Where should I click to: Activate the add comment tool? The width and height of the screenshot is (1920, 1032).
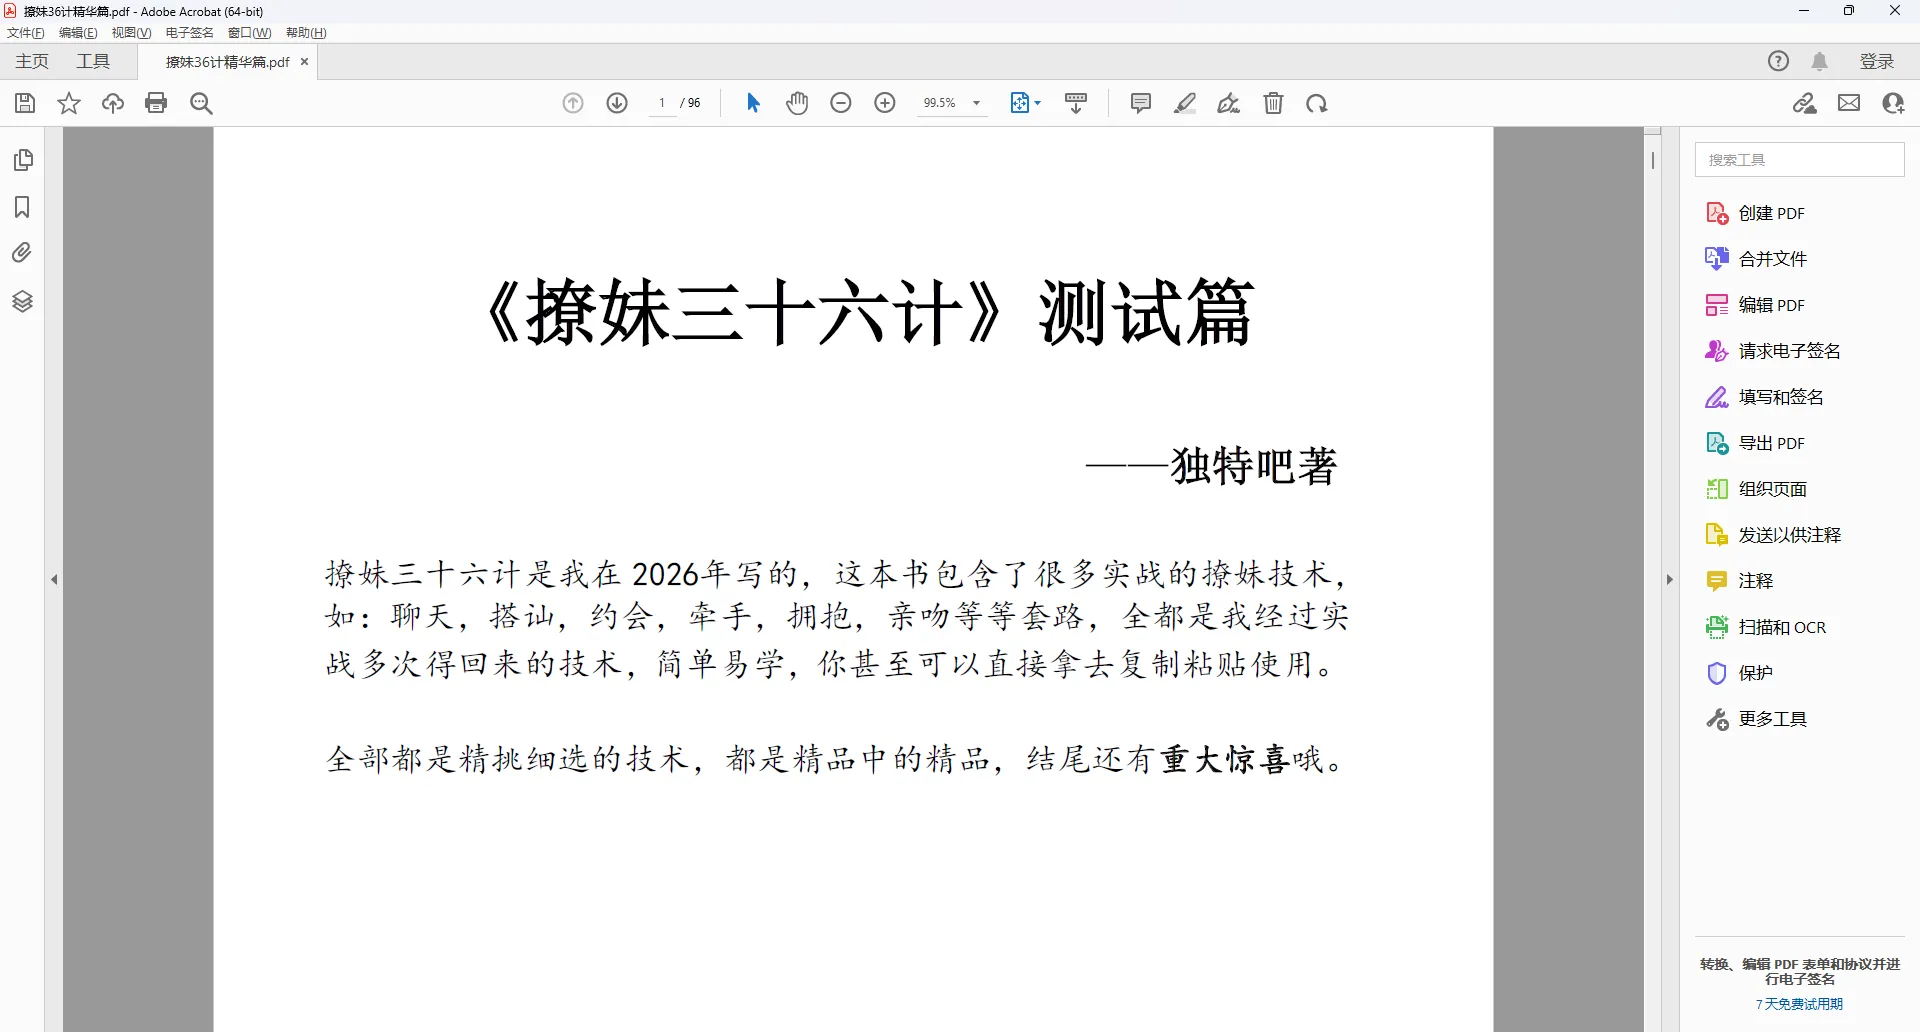tap(1140, 103)
